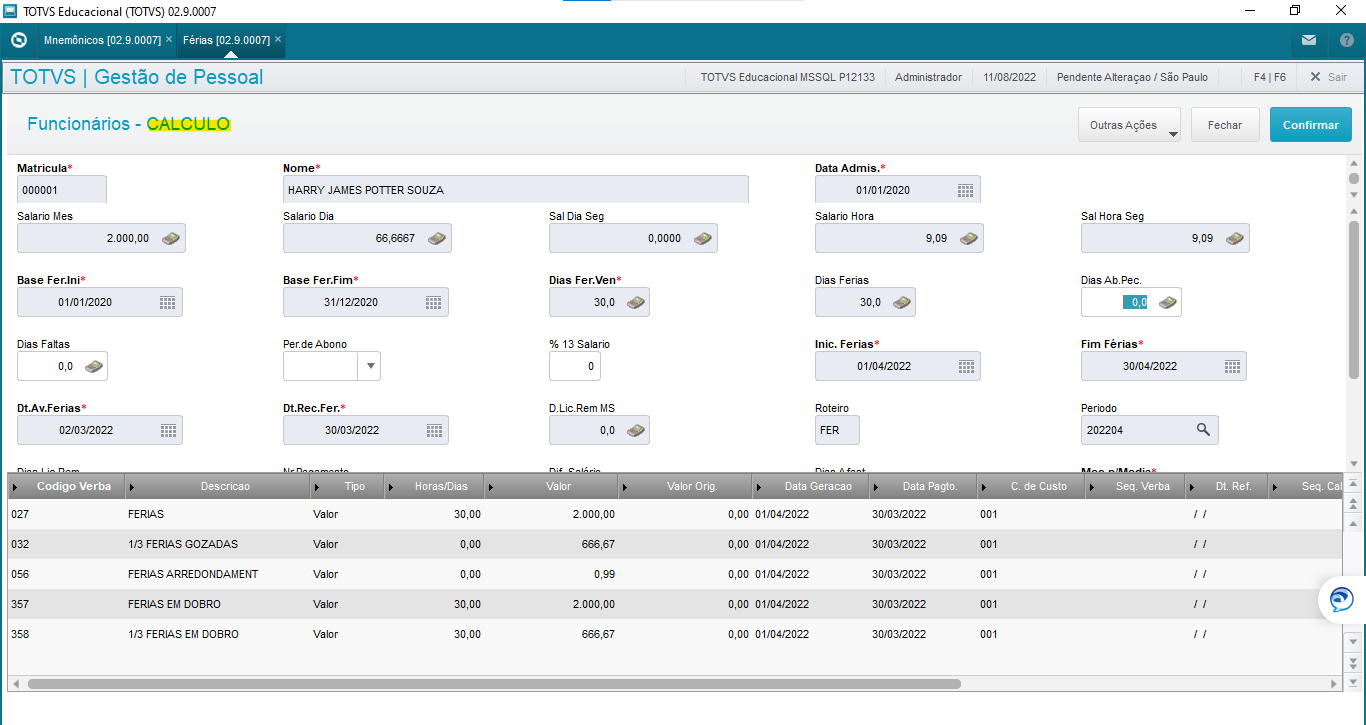
Task: Click the Fechar button
Action: tap(1225, 125)
